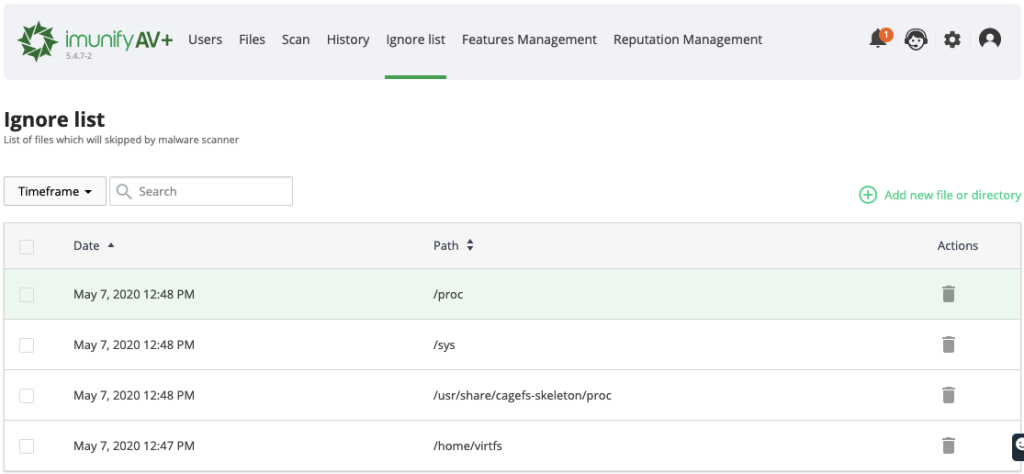Open the user profile avatar icon
The image size is (1024, 474).
[990, 40]
